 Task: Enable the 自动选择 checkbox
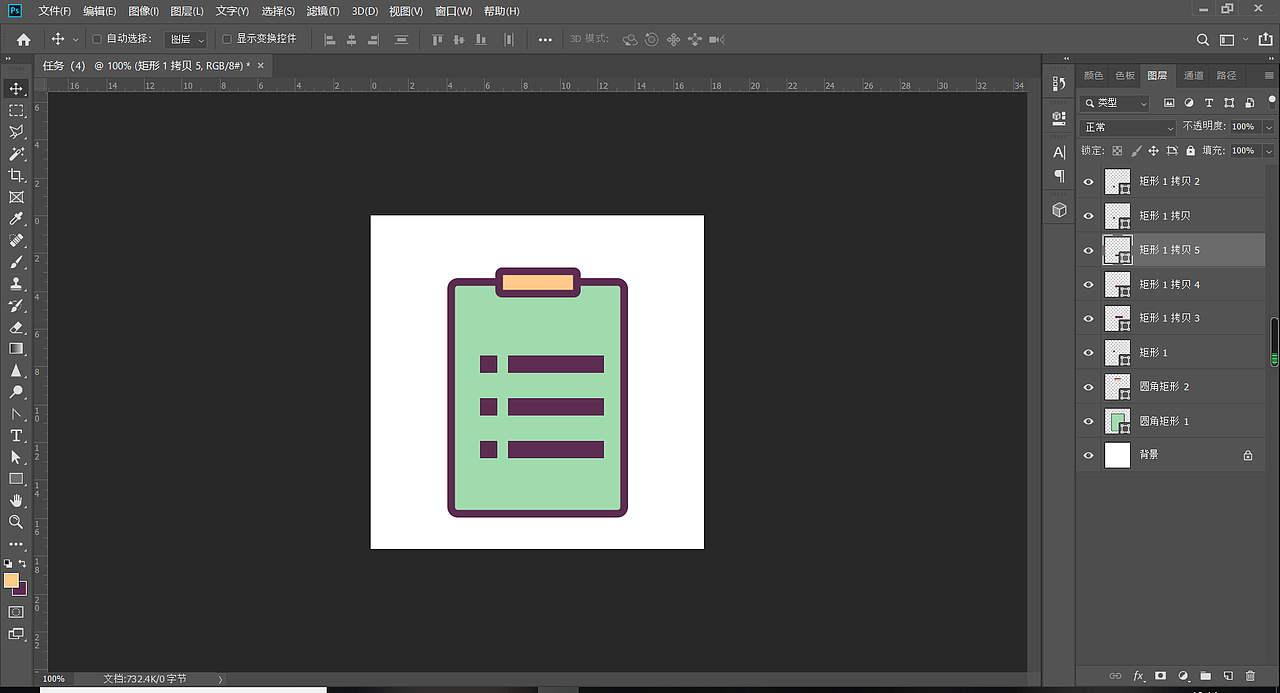tap(97, 39)
